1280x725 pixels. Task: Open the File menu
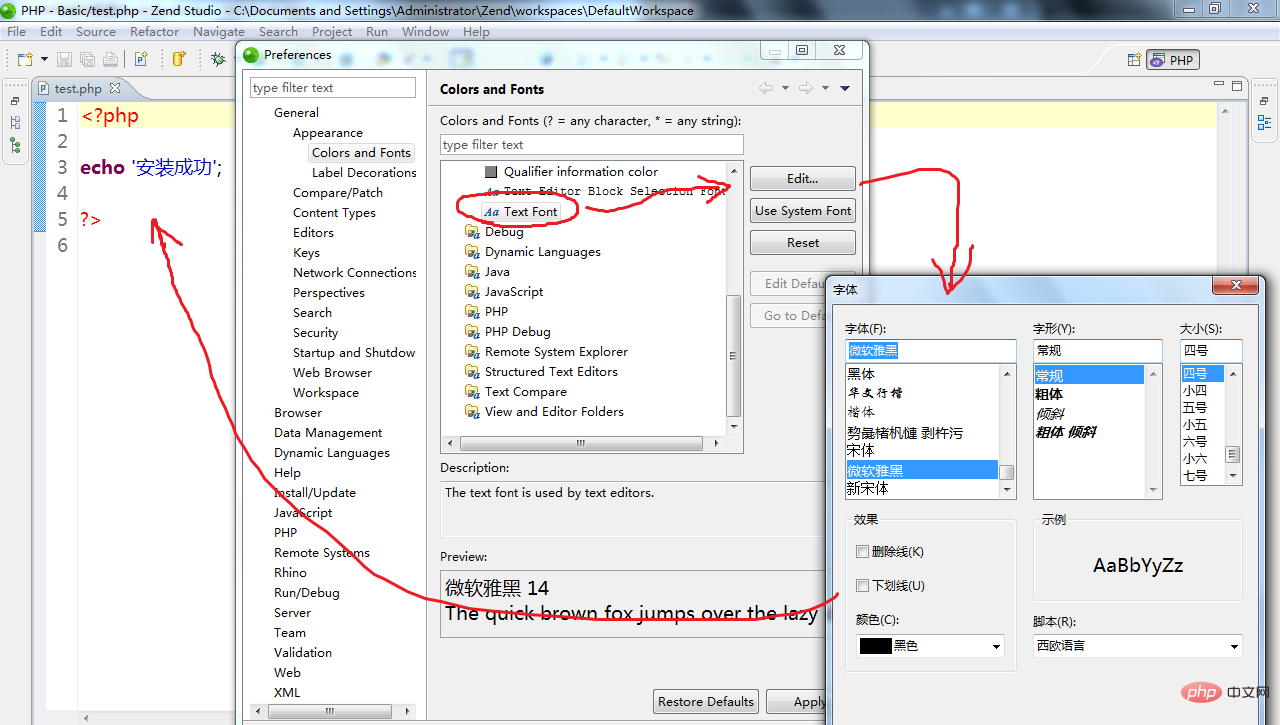click(x=16, y=32)
